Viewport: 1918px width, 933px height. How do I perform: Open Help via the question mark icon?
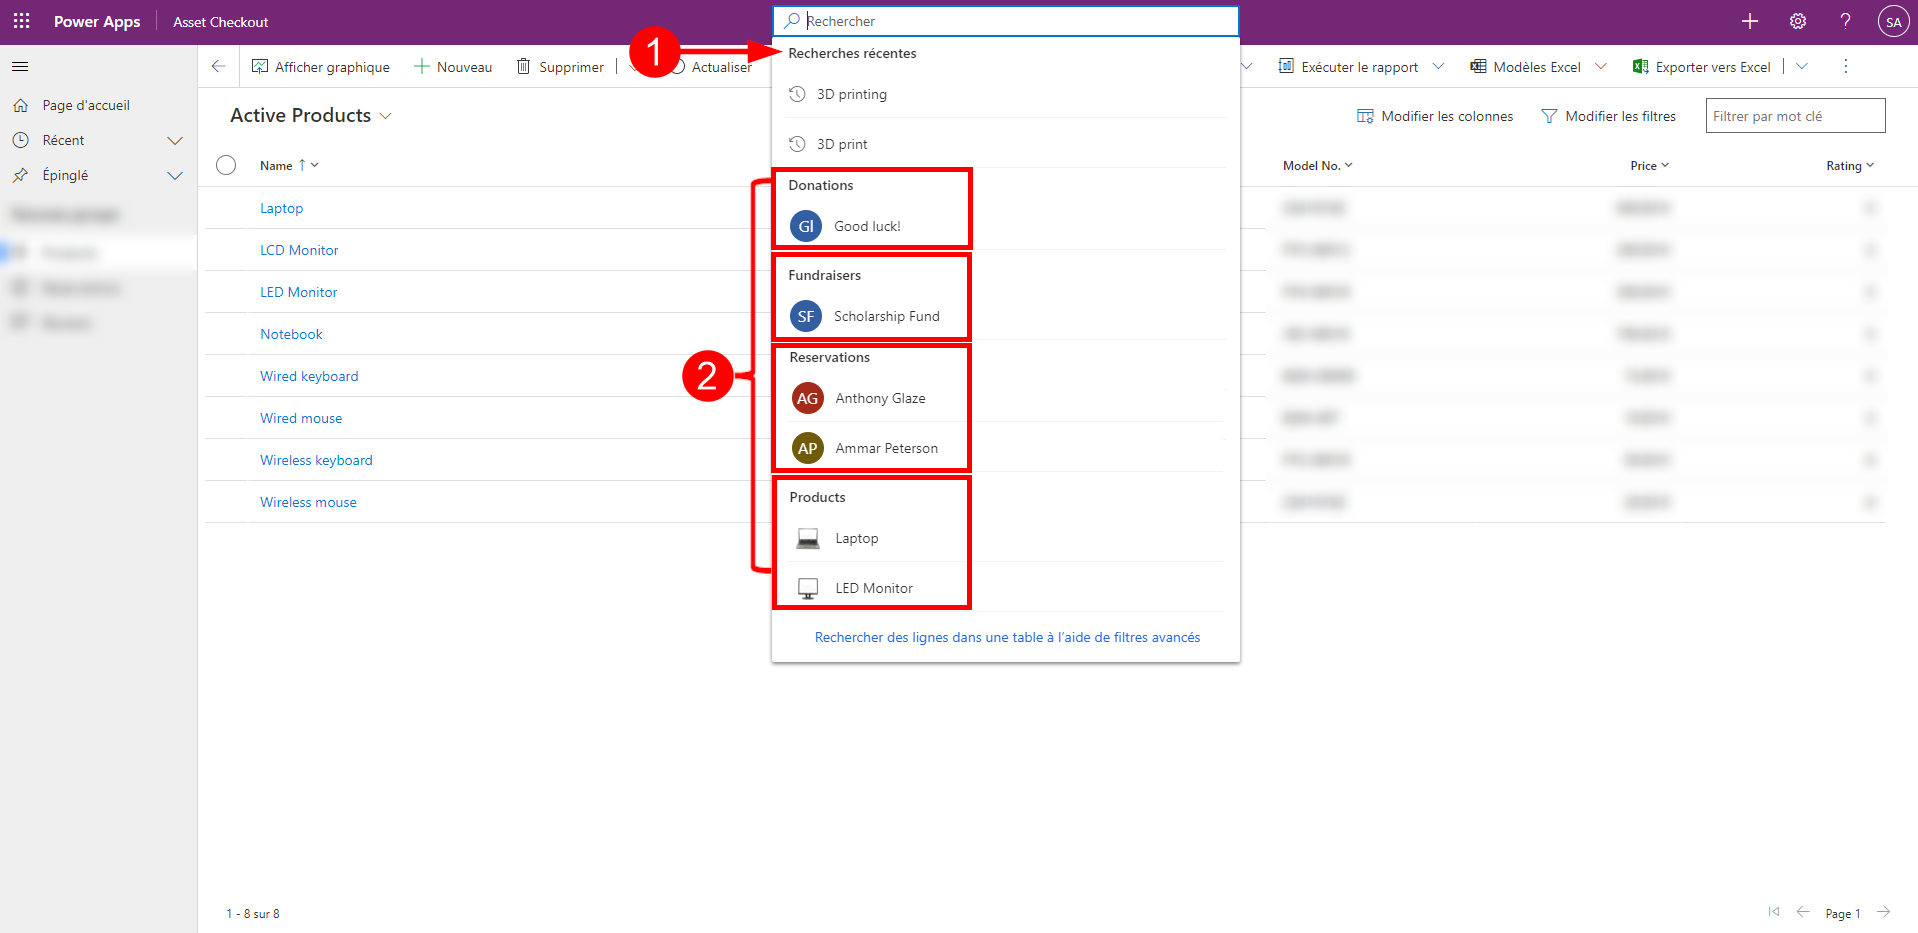1845,21
